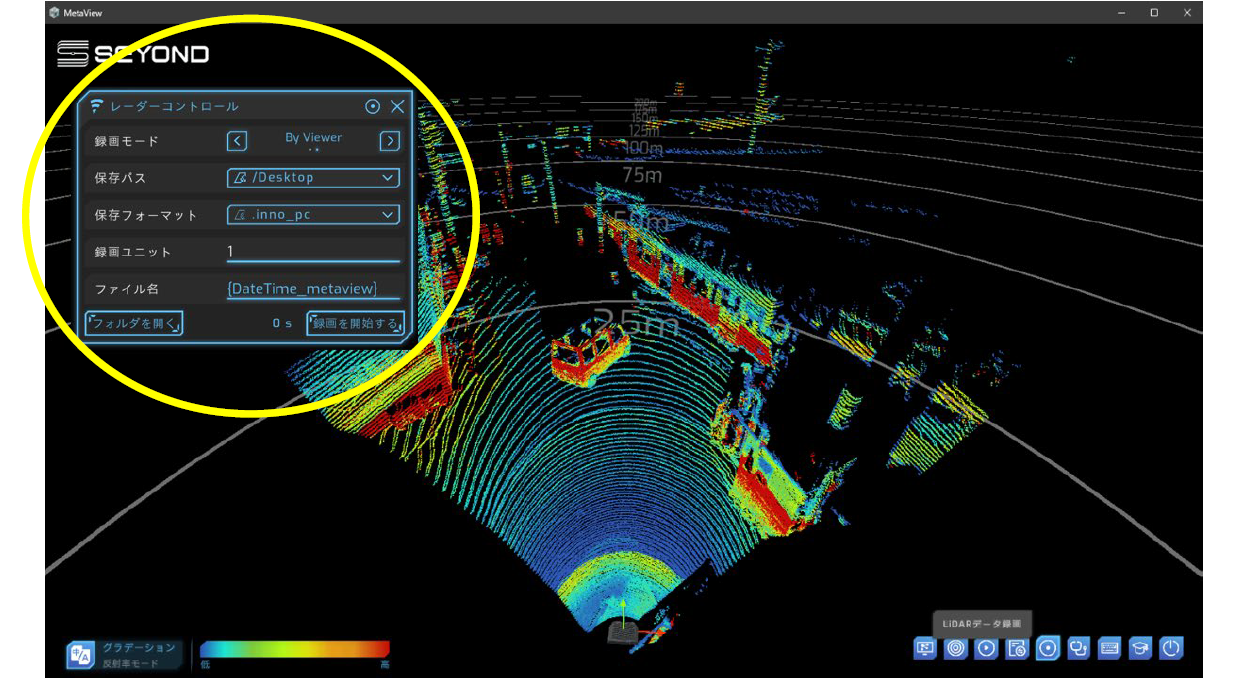
Task: Click the フォルダを開く button
Action: coord(134,323)
